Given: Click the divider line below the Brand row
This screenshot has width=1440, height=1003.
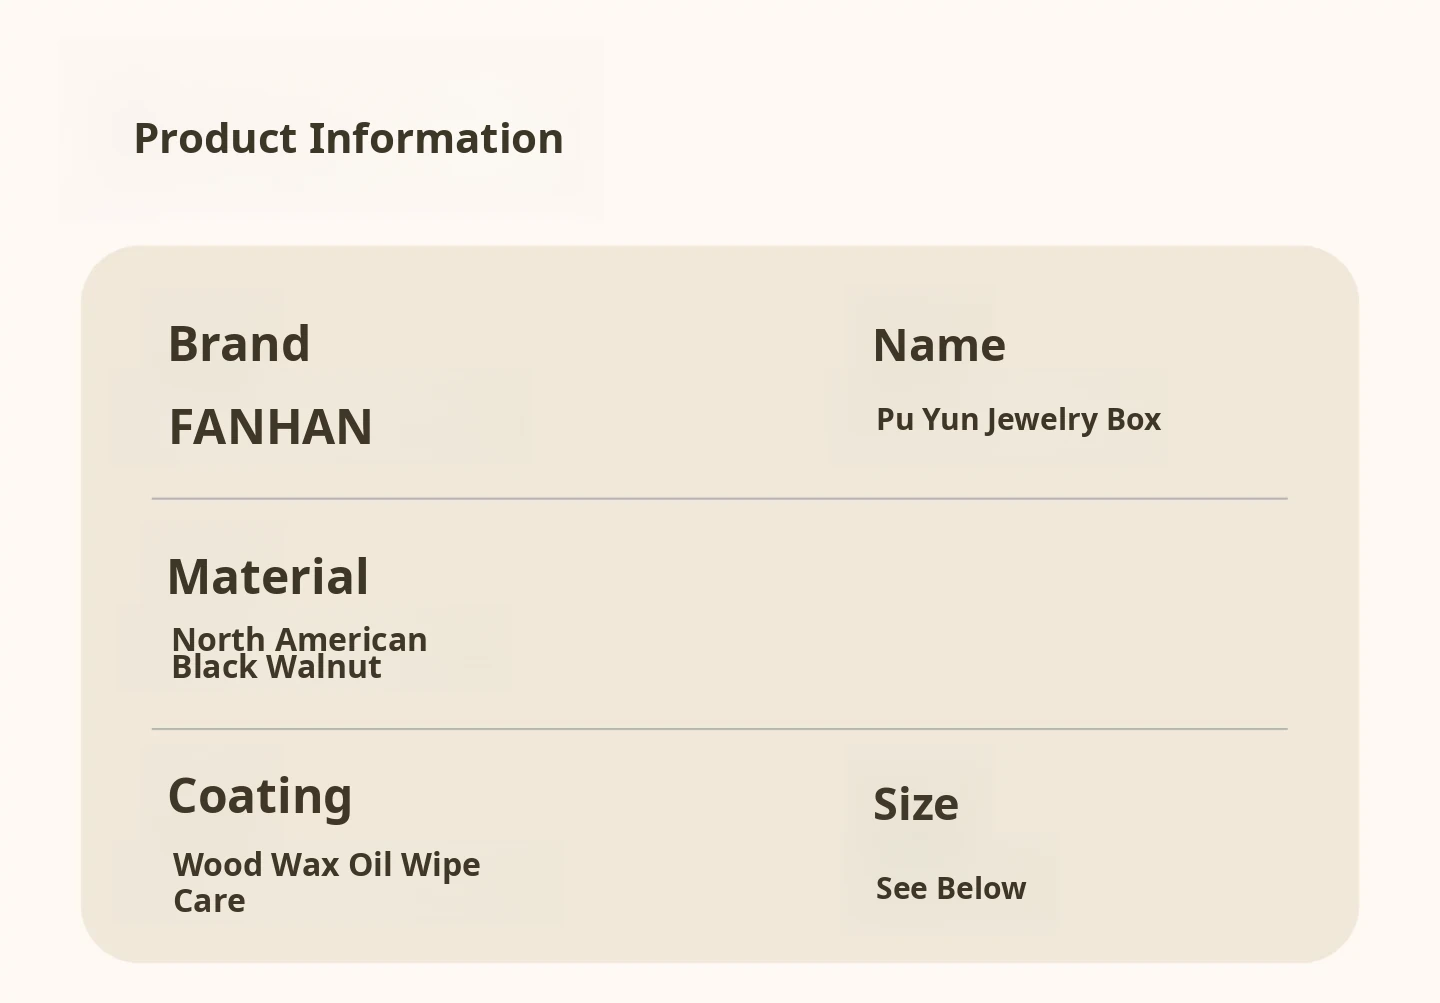Looking at the screenshot, I should click(x=720, y=498).
